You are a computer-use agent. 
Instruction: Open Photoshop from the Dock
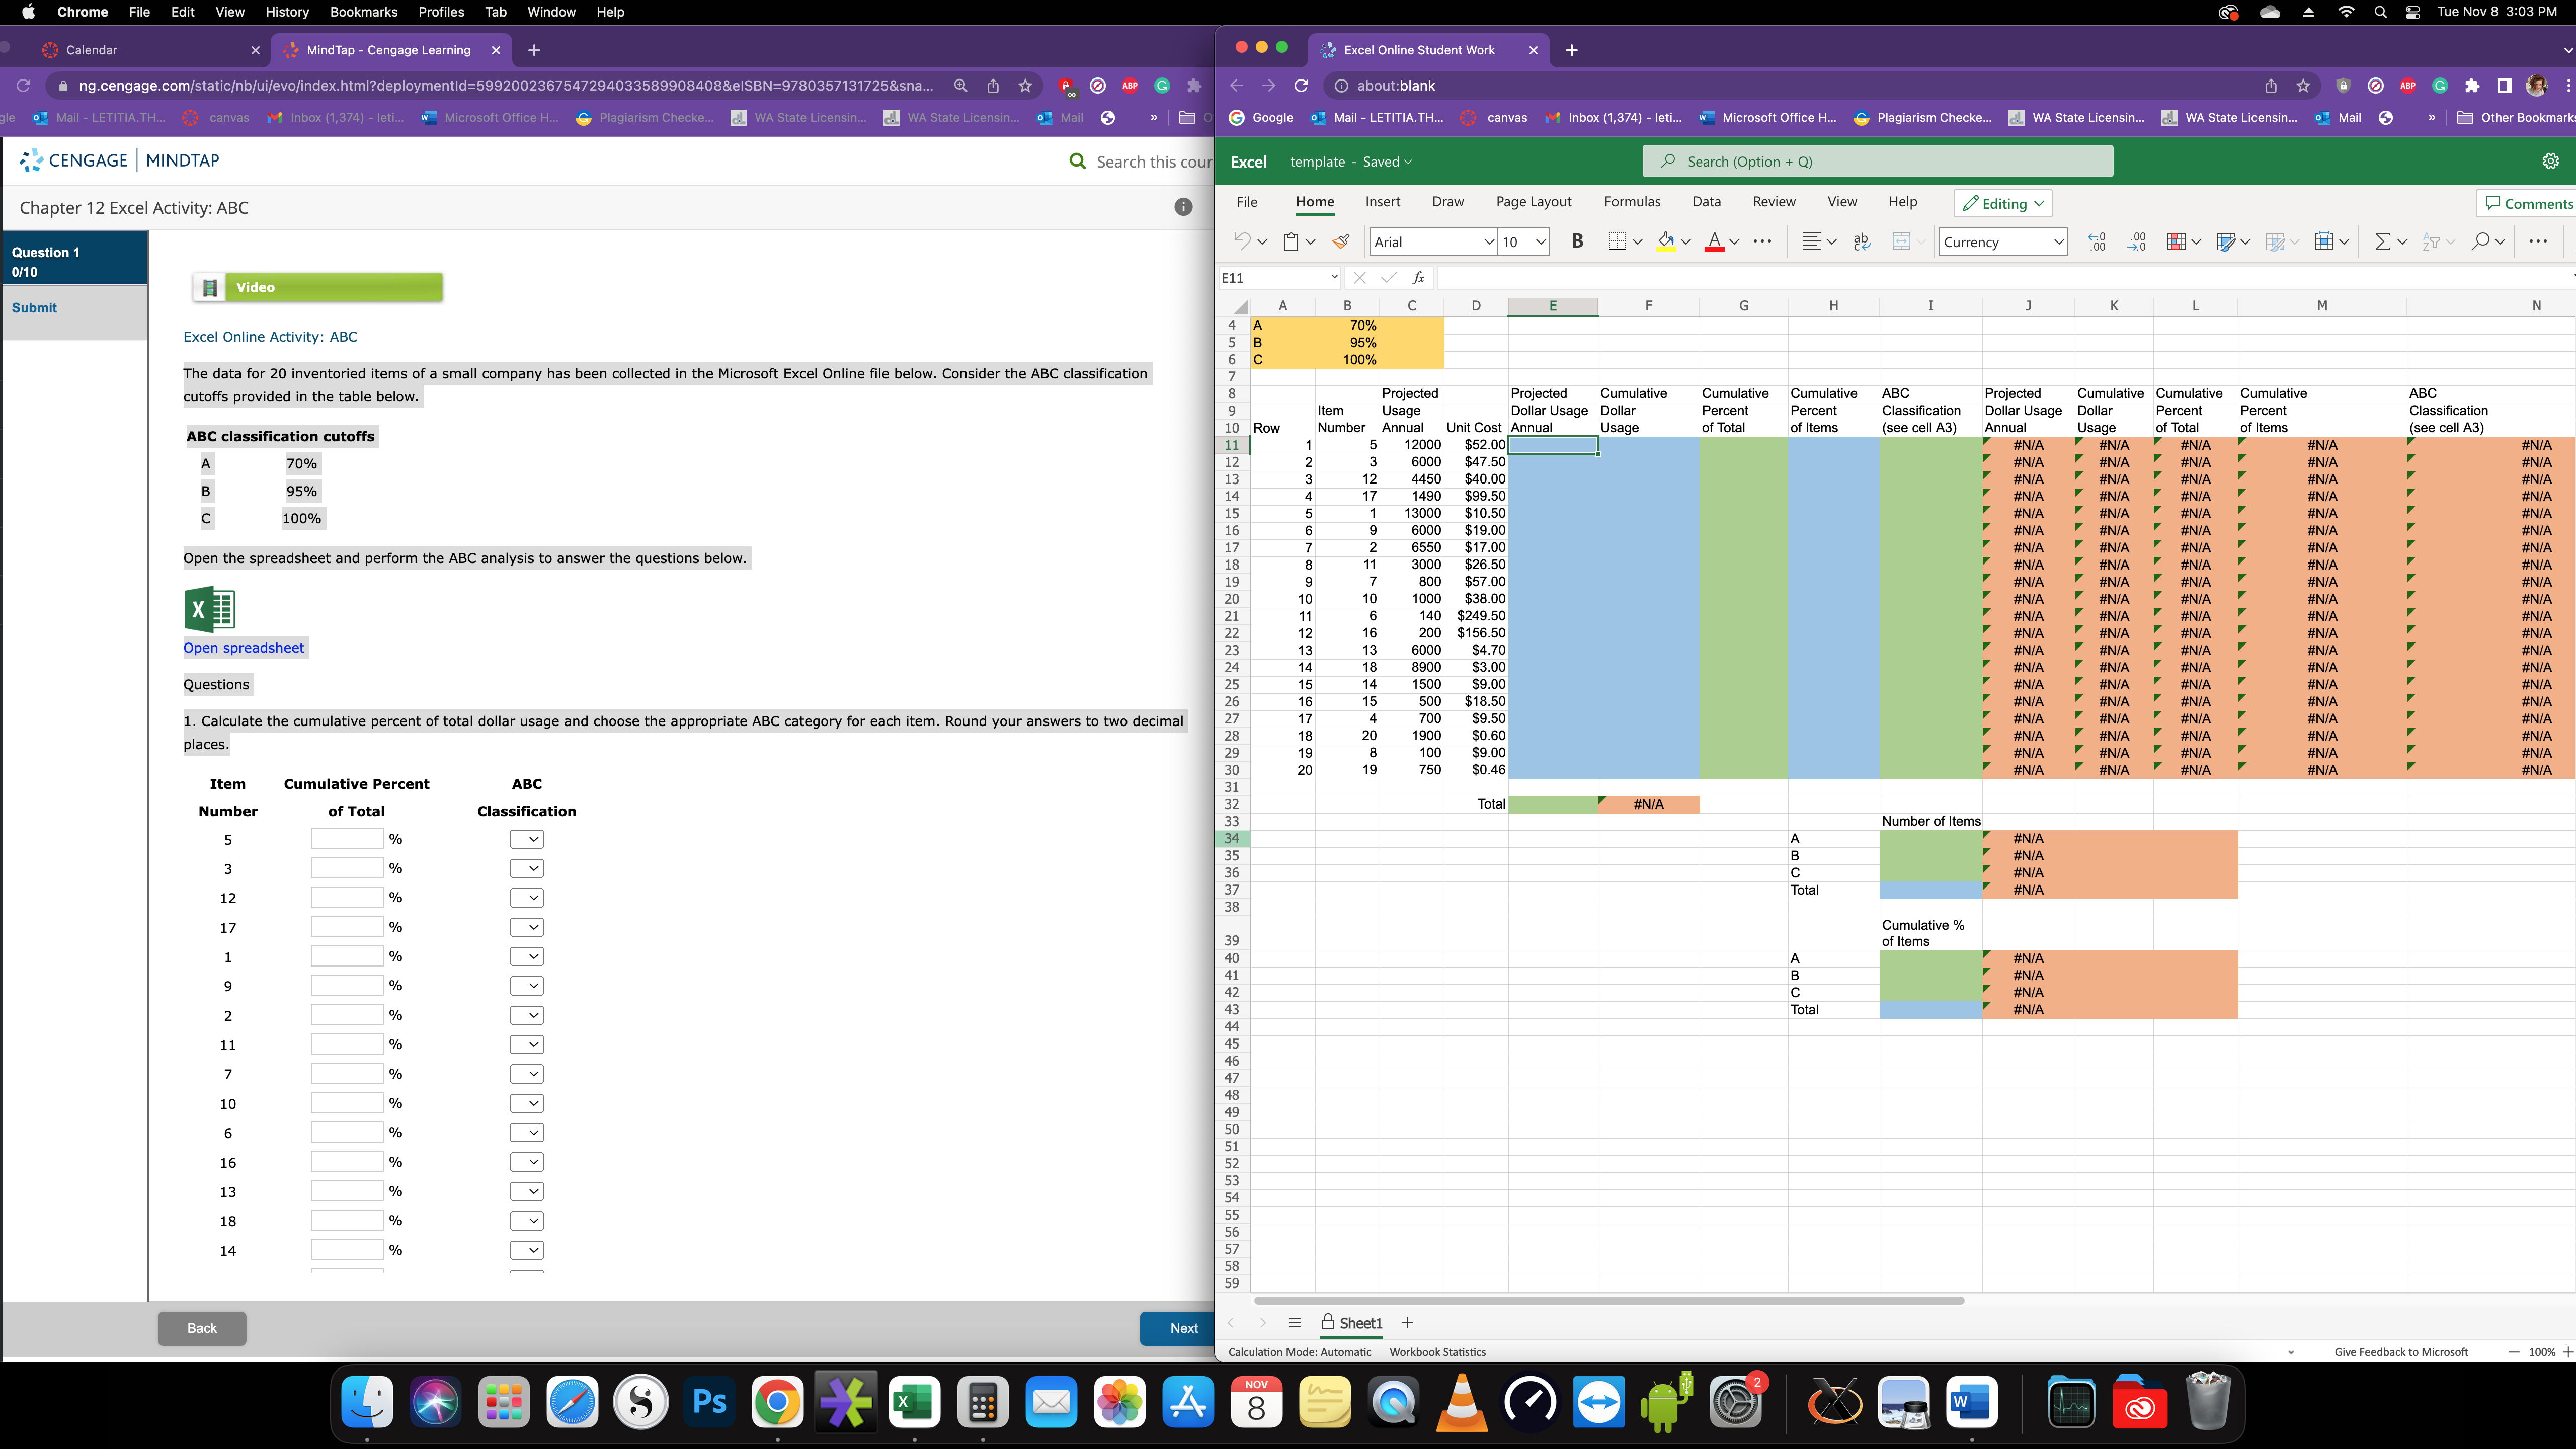point(709,1403)
